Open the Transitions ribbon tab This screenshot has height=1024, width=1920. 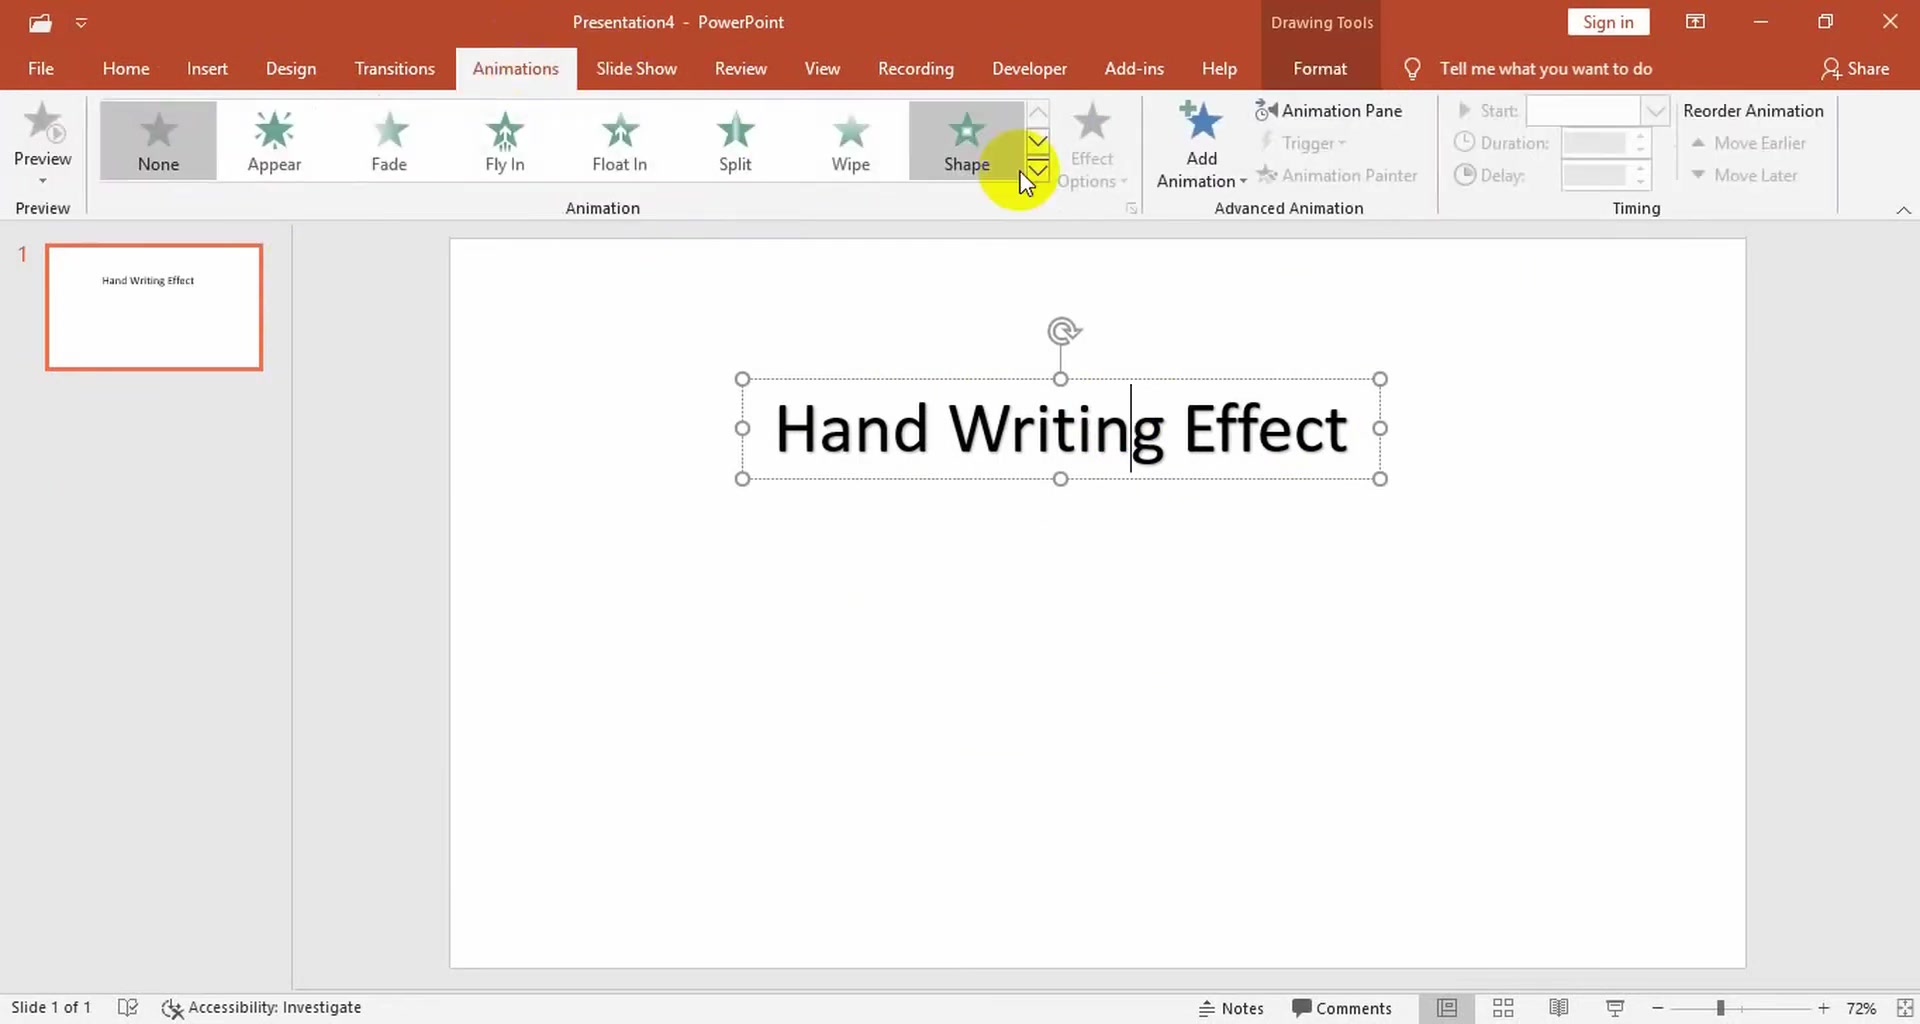click(x=394, y=68)
